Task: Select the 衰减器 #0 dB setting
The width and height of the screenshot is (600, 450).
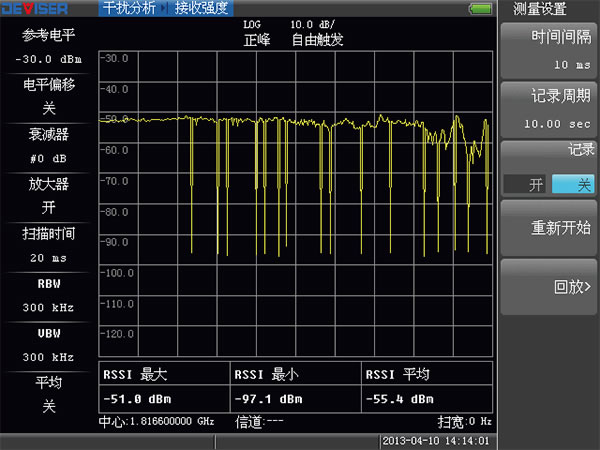Action: pyautogui.click(x=49, y=146)
